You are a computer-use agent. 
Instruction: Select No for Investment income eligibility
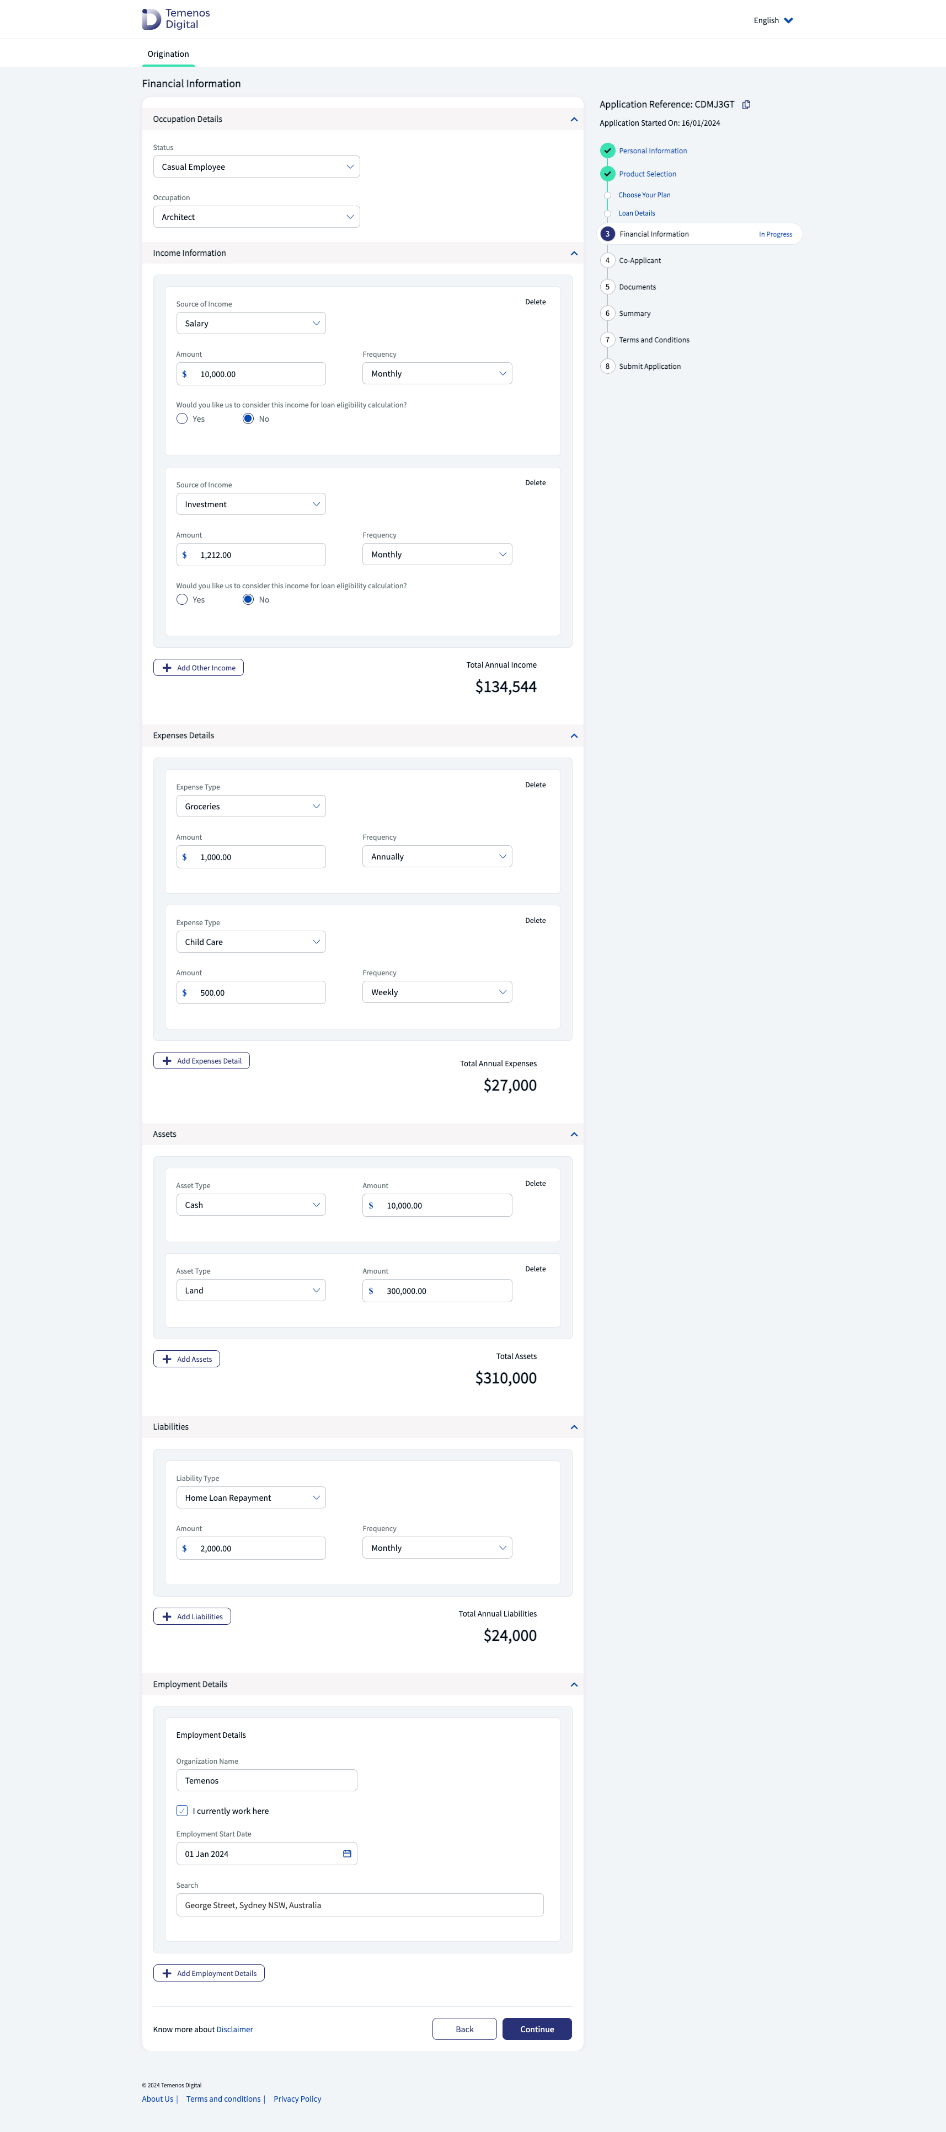point(248,600)
